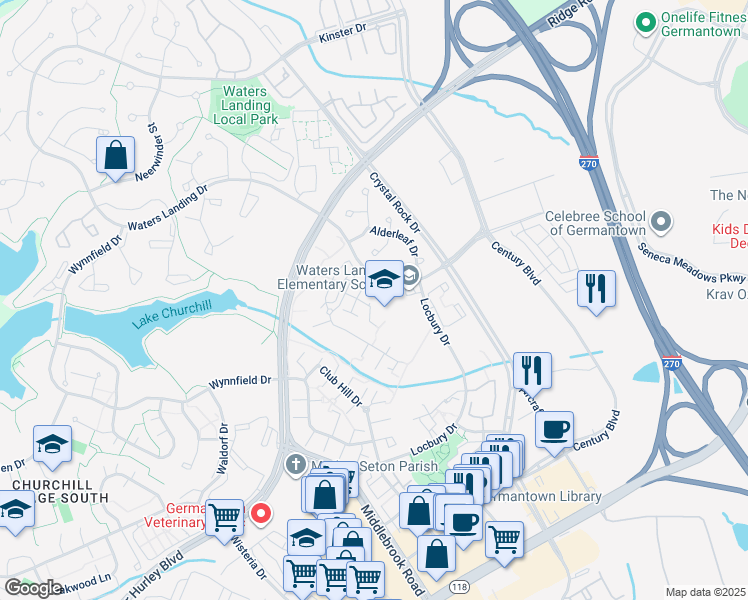Click the Germantown Library label
Image resolution: width=748 pixels, height=600 pixels.
click(543, 497)
